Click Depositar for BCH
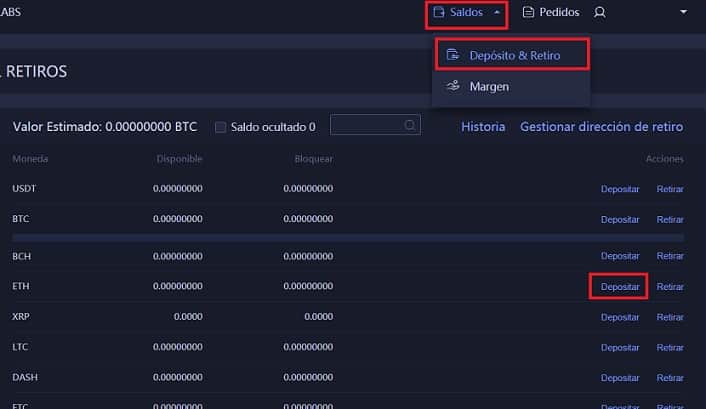Image resolution: width=706 pixels, height=409 pixels. click(620, 256)
